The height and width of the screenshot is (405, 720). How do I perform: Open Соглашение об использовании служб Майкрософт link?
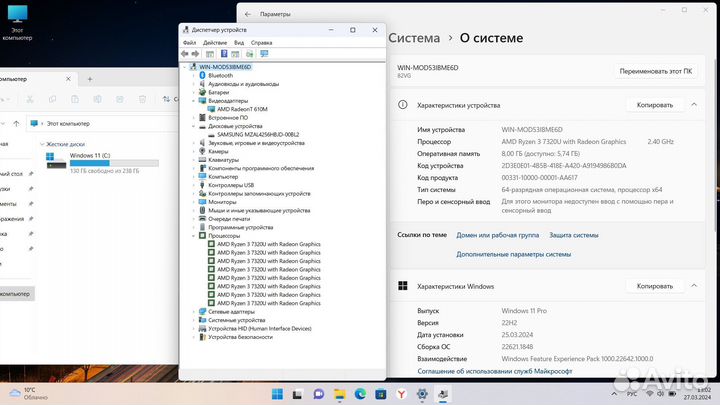495,371
